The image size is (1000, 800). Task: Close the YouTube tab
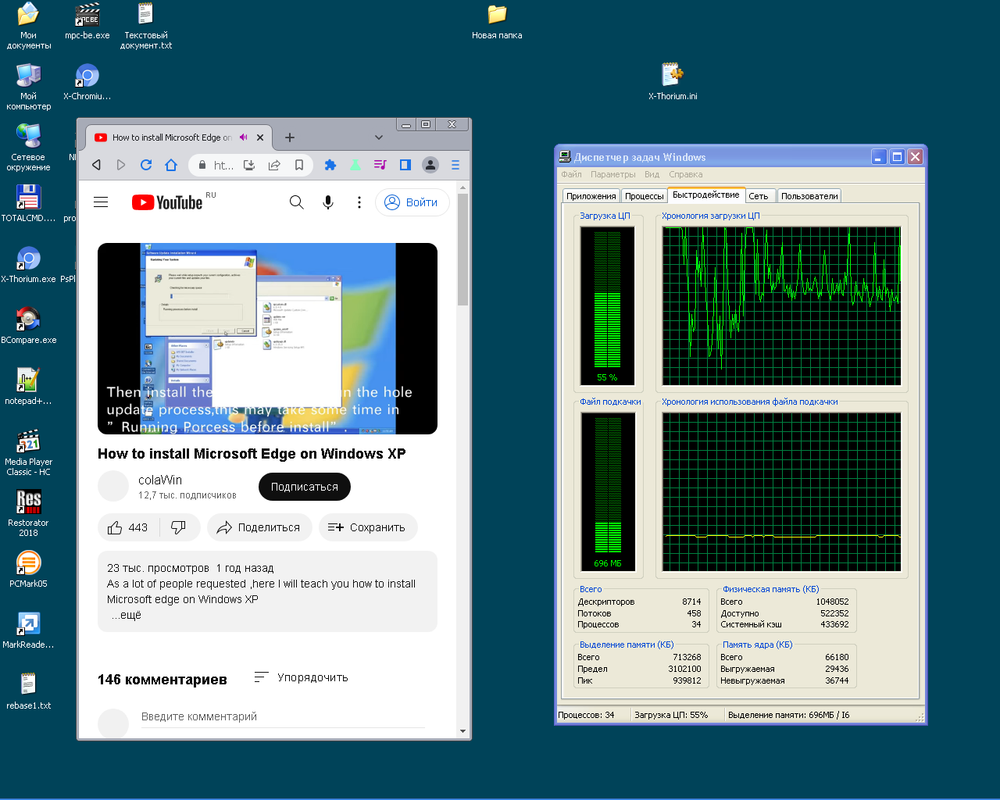click(x=260, y=137)
